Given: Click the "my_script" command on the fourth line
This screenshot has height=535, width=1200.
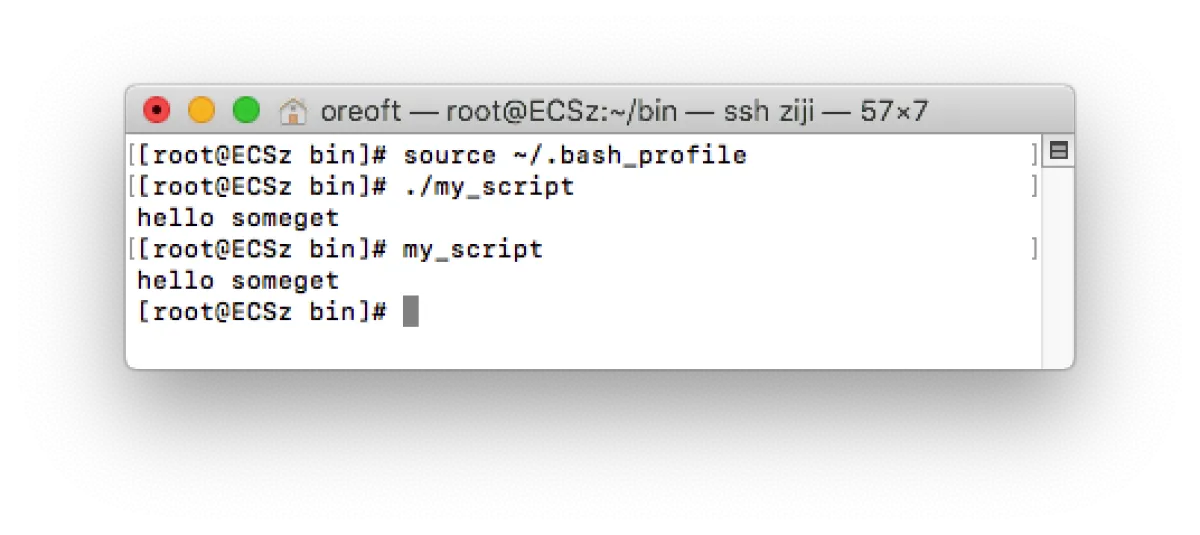Looking at the screenshot, I should coord(473,249).
